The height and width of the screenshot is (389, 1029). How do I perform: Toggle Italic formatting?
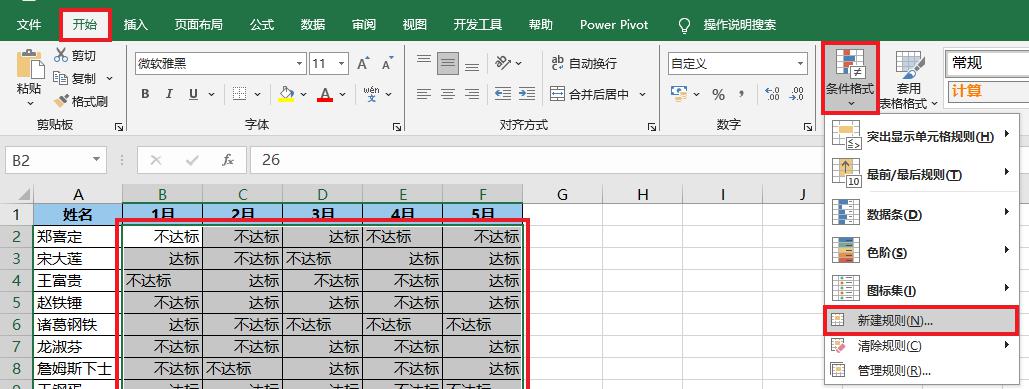169,94
